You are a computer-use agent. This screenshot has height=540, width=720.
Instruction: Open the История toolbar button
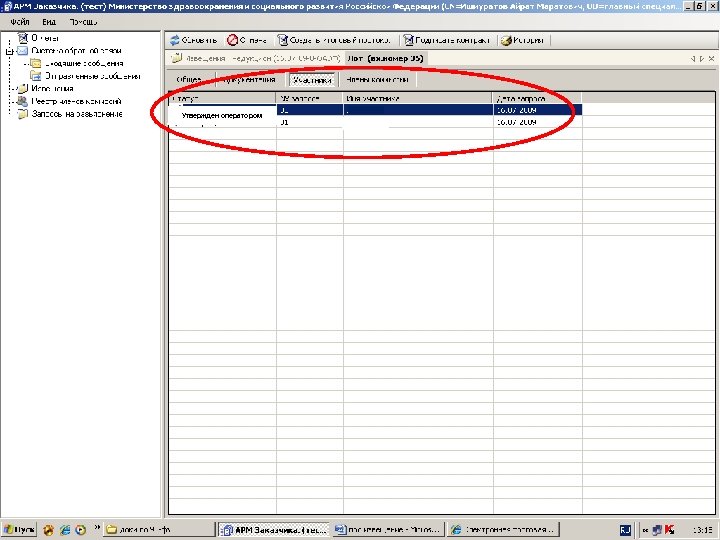click(x=523, y=40)
